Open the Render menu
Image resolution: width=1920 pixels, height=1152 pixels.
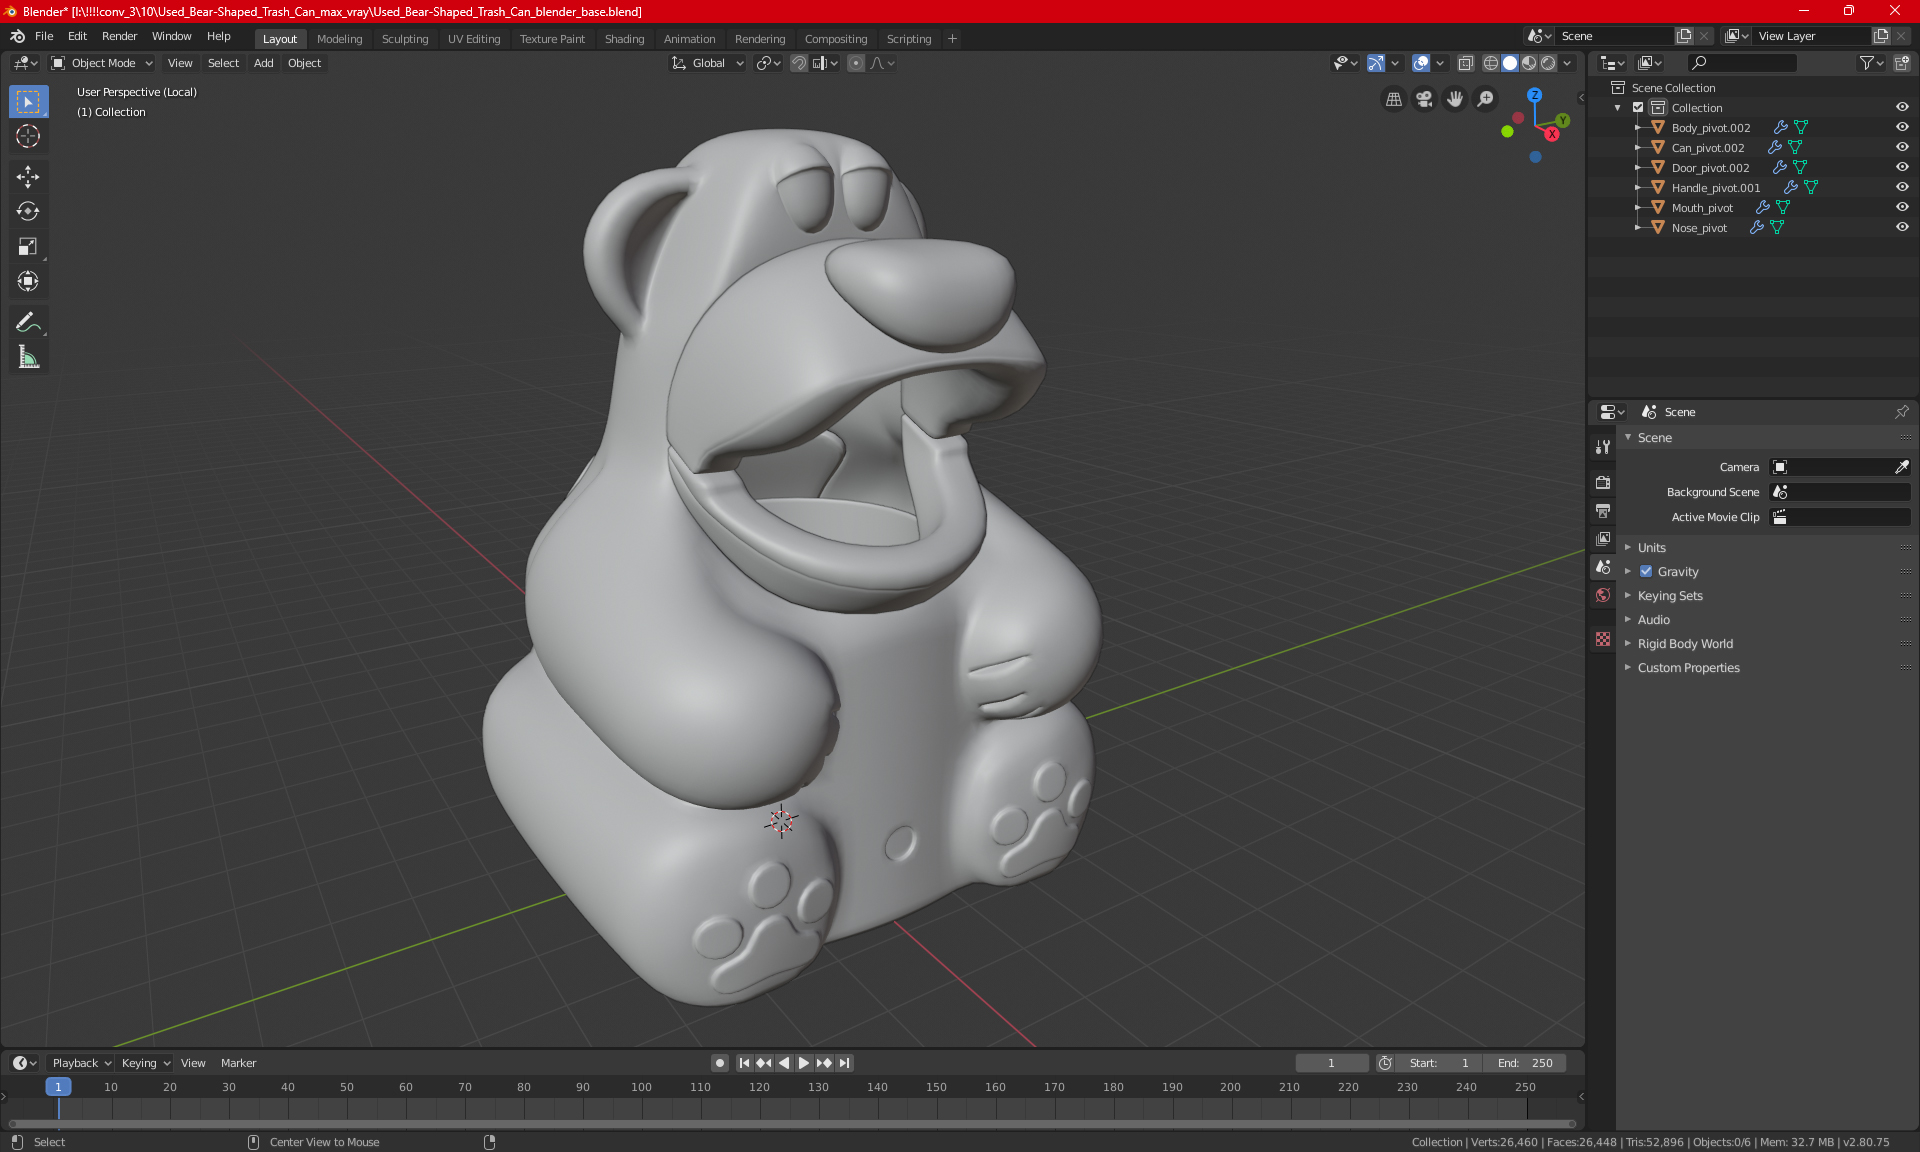pyautogui.click(x=119, y=36)
